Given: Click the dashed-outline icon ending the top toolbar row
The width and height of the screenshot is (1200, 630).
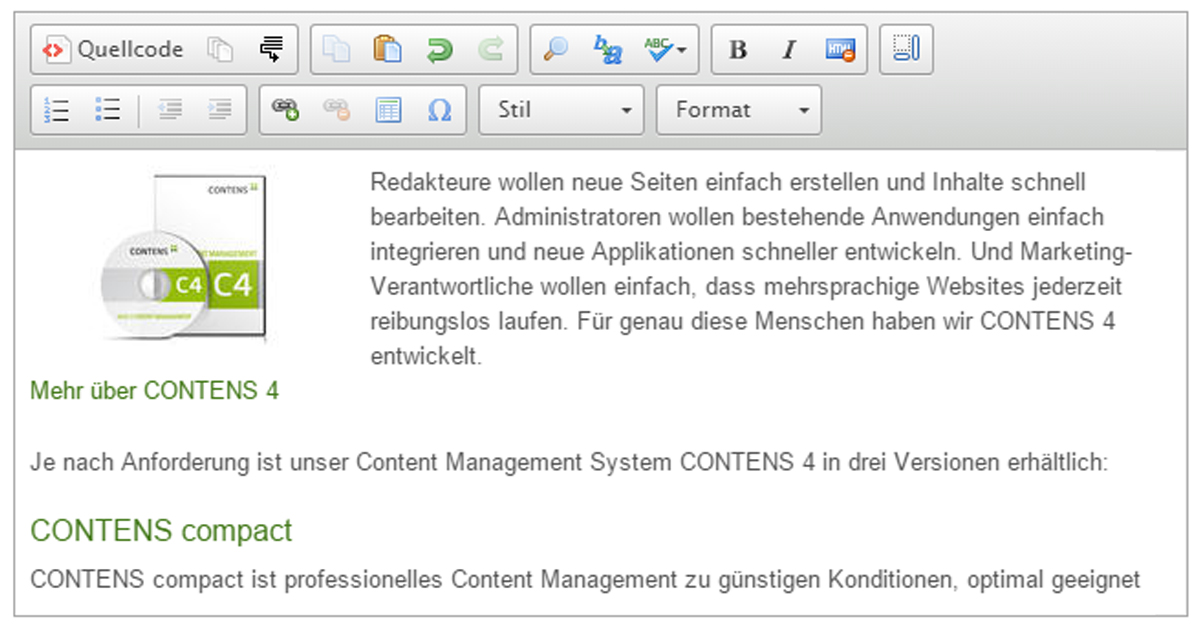Looking at the screenshot, I should pyautogui.click(x=906, y=50).
